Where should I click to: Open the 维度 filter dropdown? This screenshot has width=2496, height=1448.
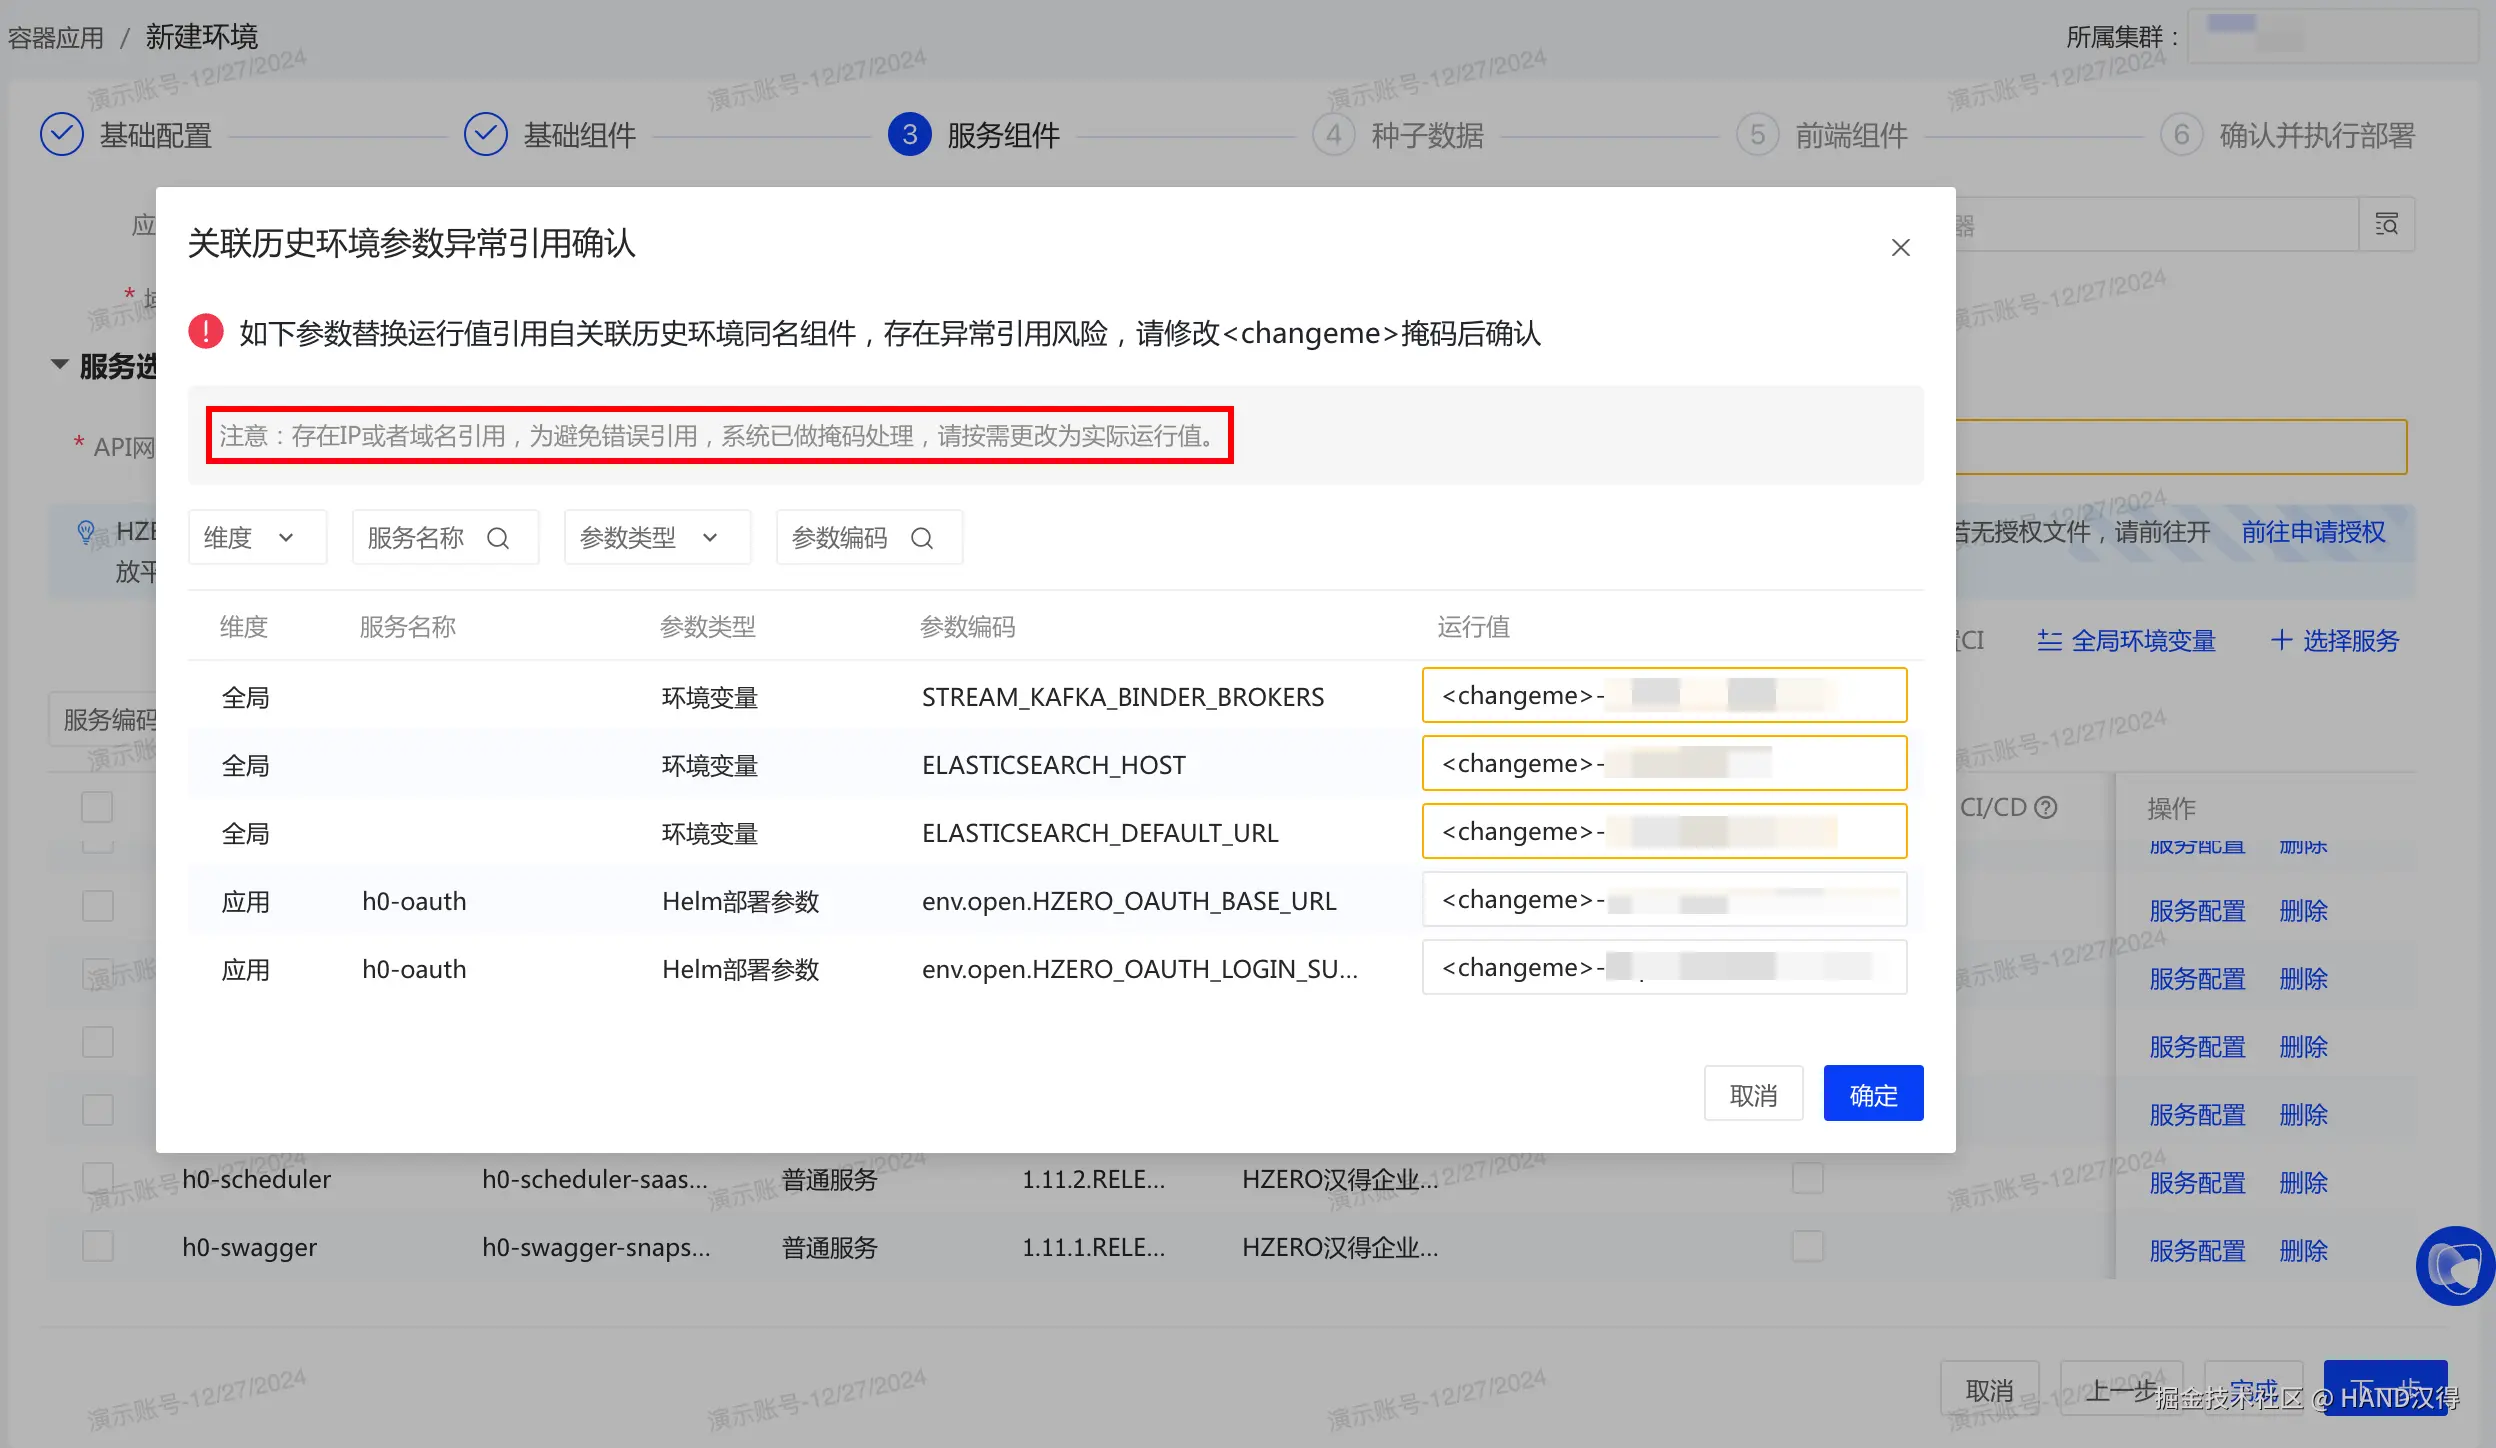point(257,538)
